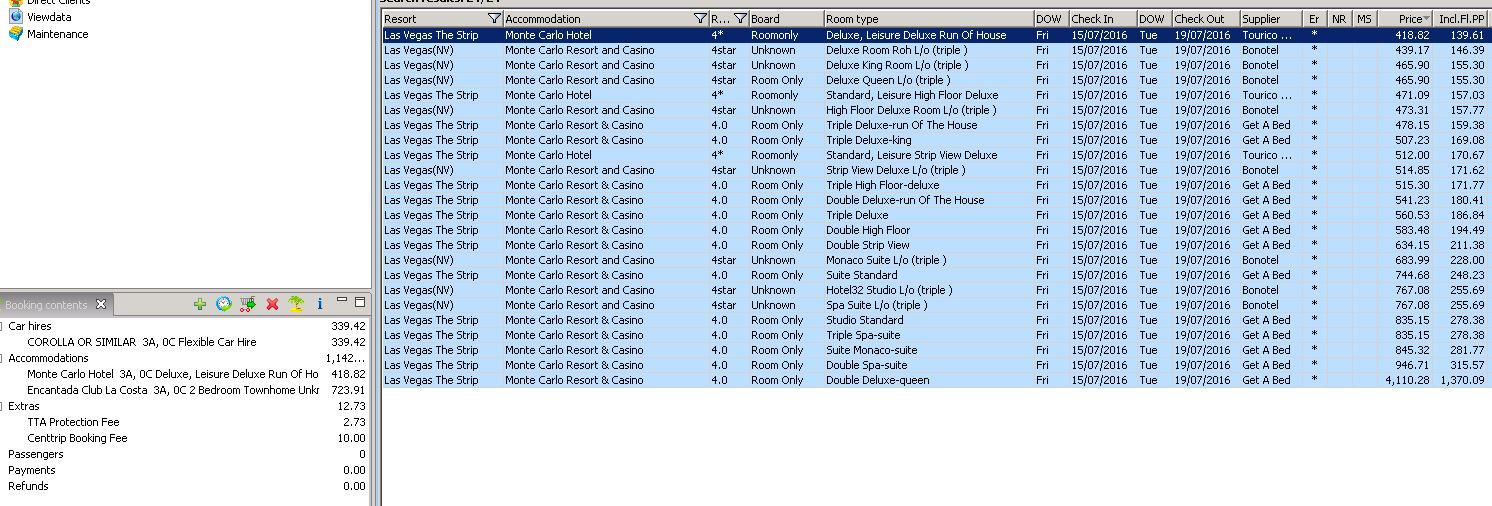1492x506 pixels.
Task: Click the Er column header
Action: 1315,19
